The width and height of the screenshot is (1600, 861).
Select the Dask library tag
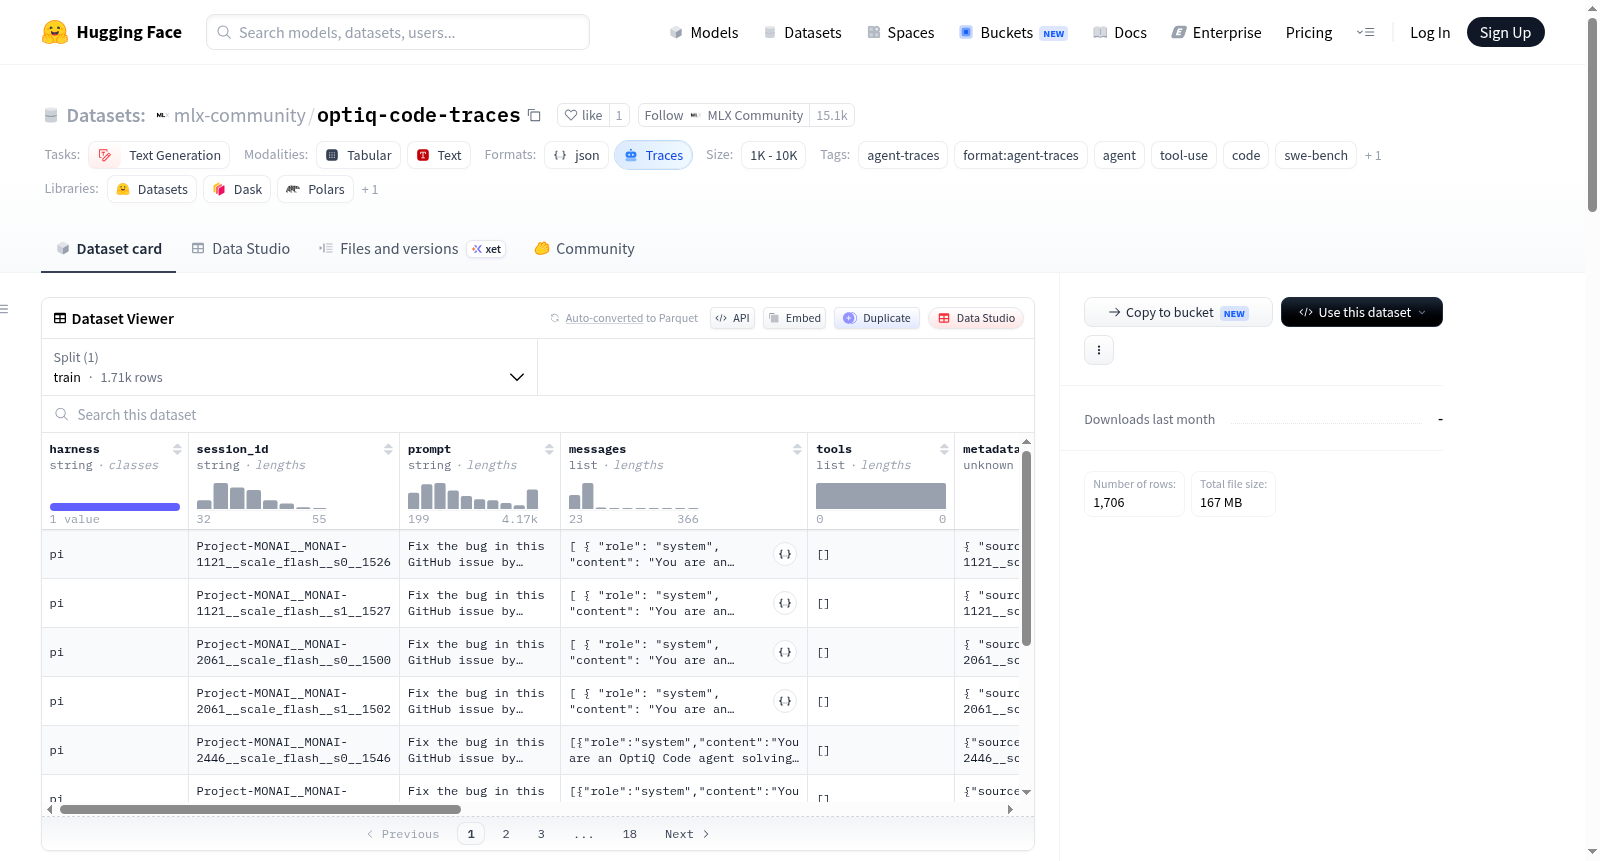click(238, 189)
